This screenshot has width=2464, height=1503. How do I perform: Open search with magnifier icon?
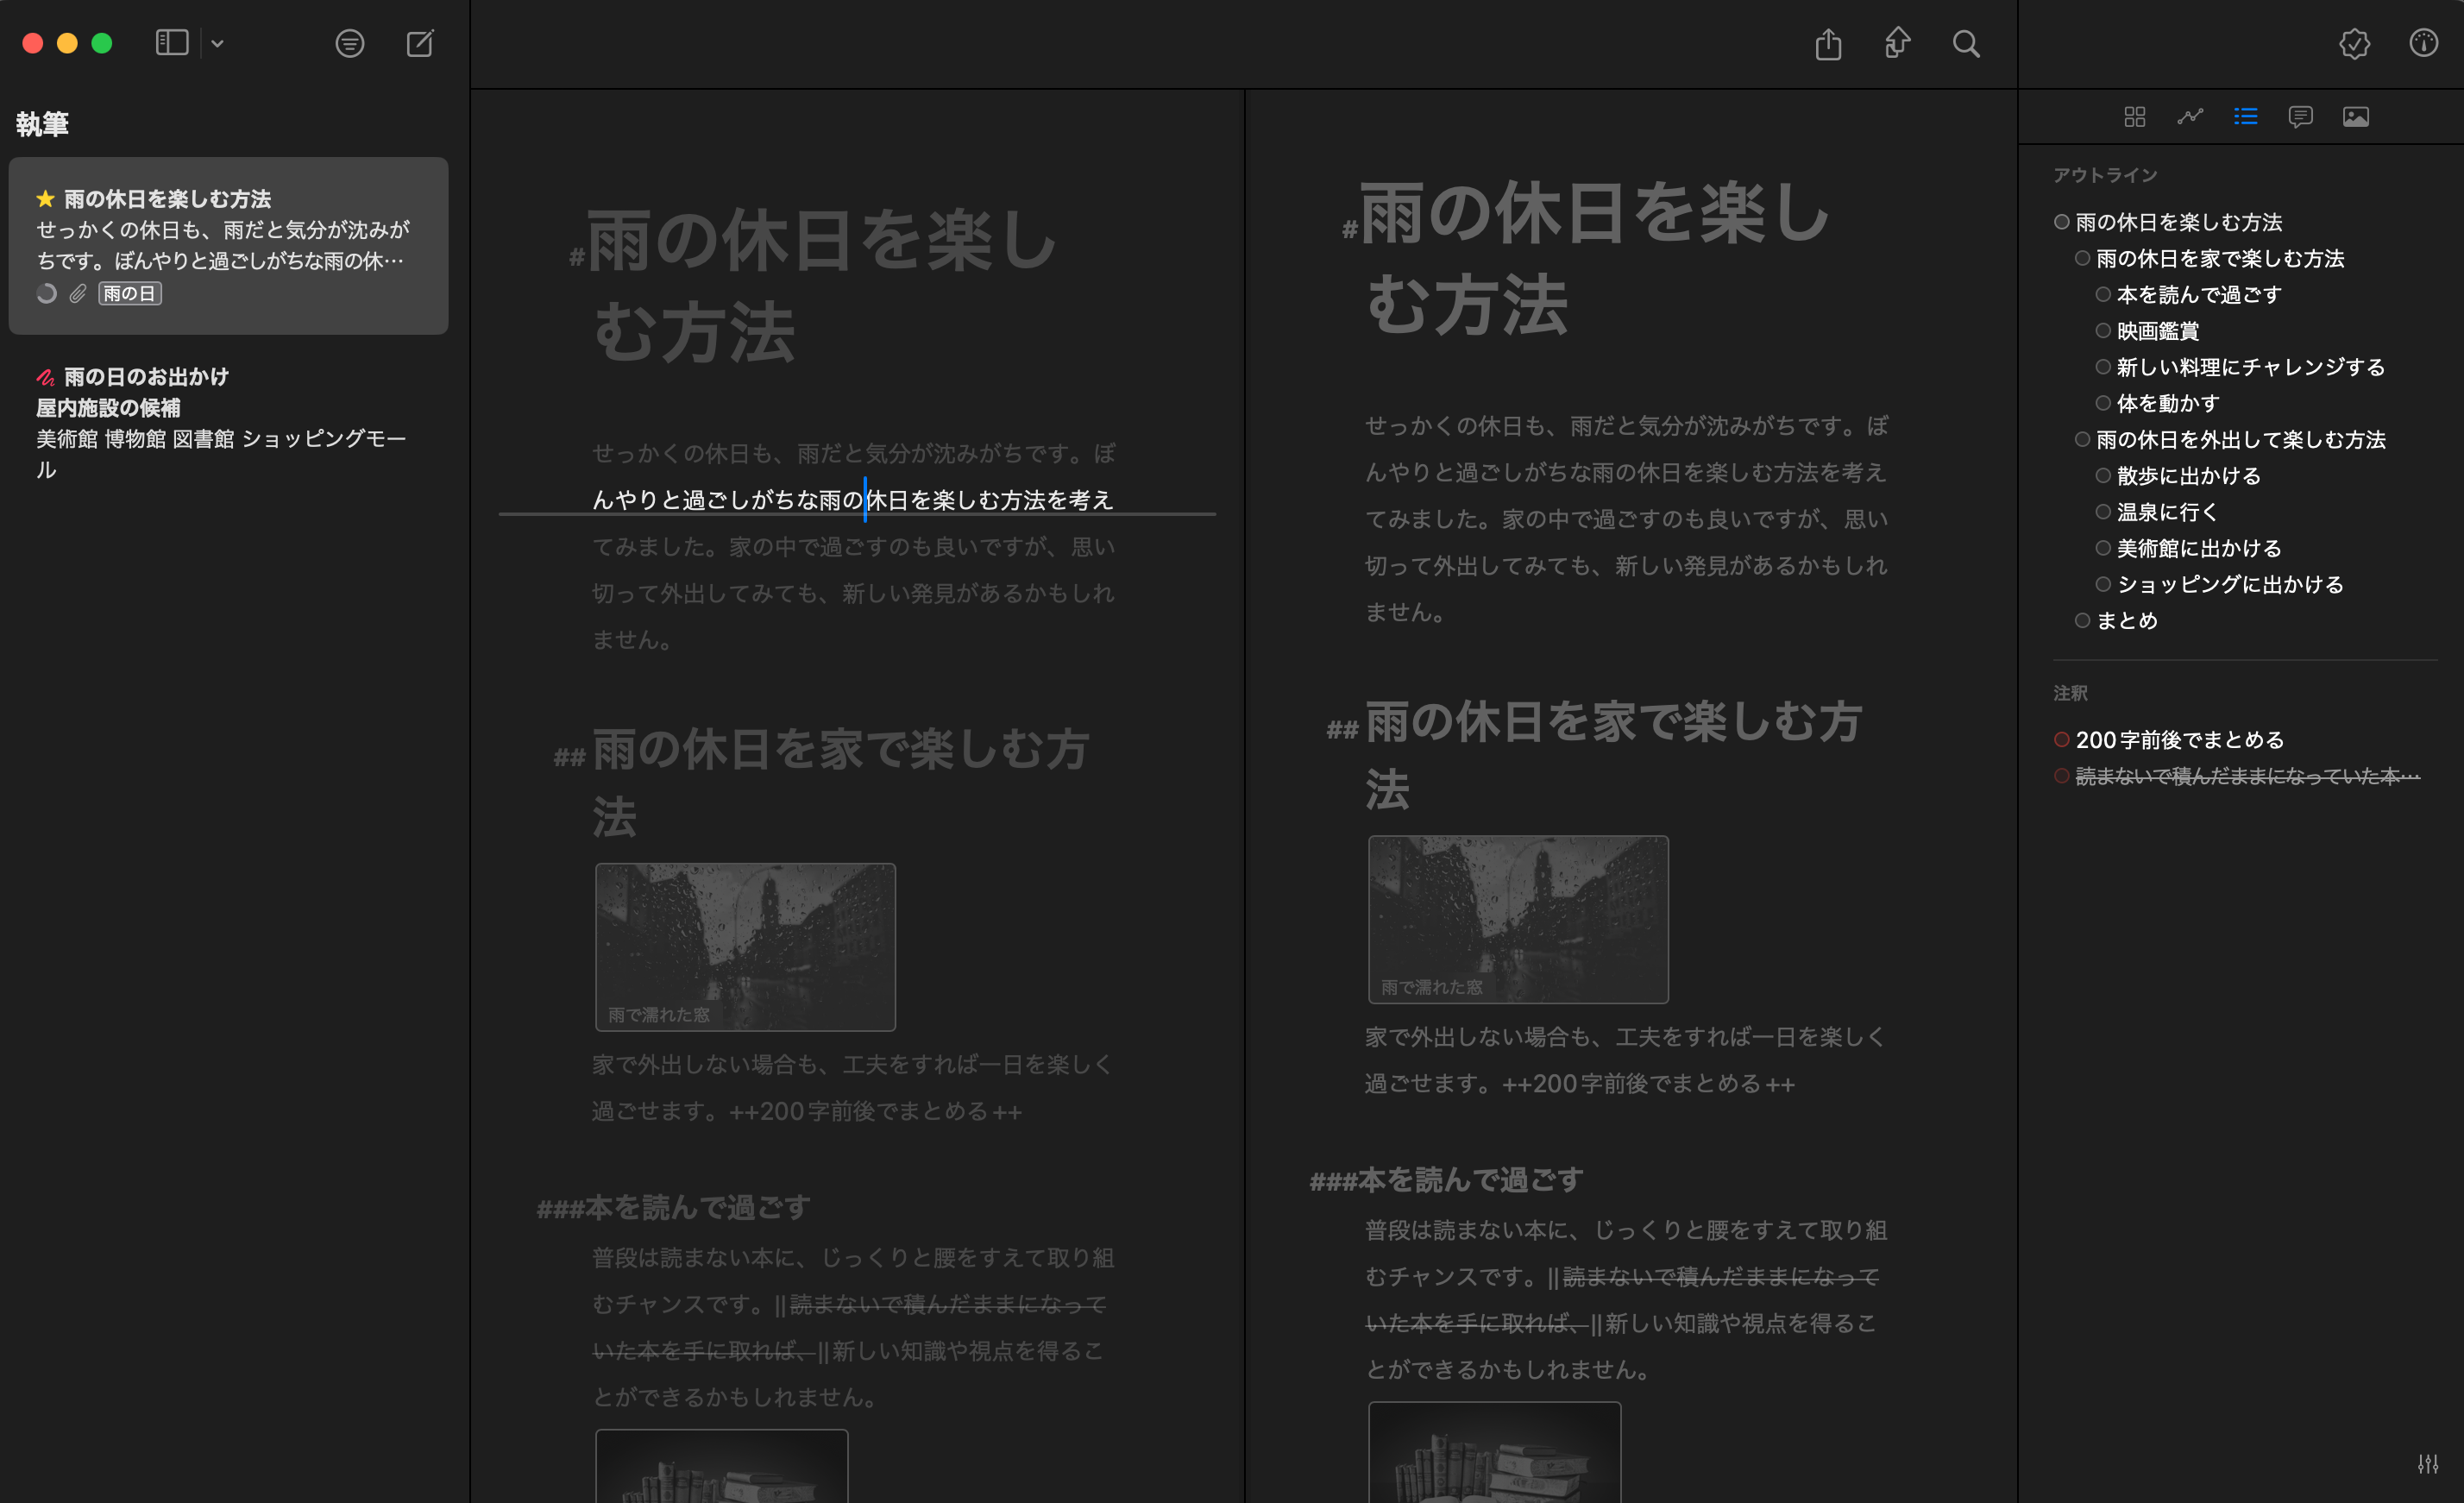coord(1966,43)
